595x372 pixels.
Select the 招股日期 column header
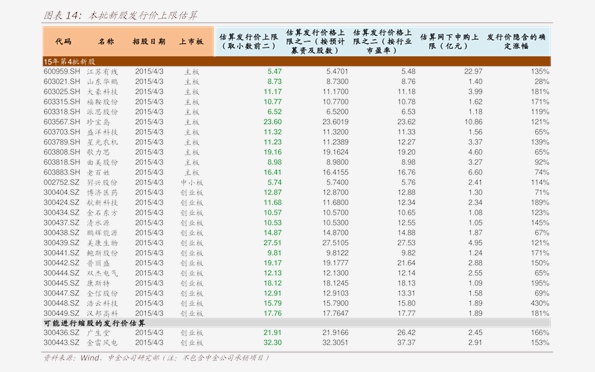click(x=149, y=41)
